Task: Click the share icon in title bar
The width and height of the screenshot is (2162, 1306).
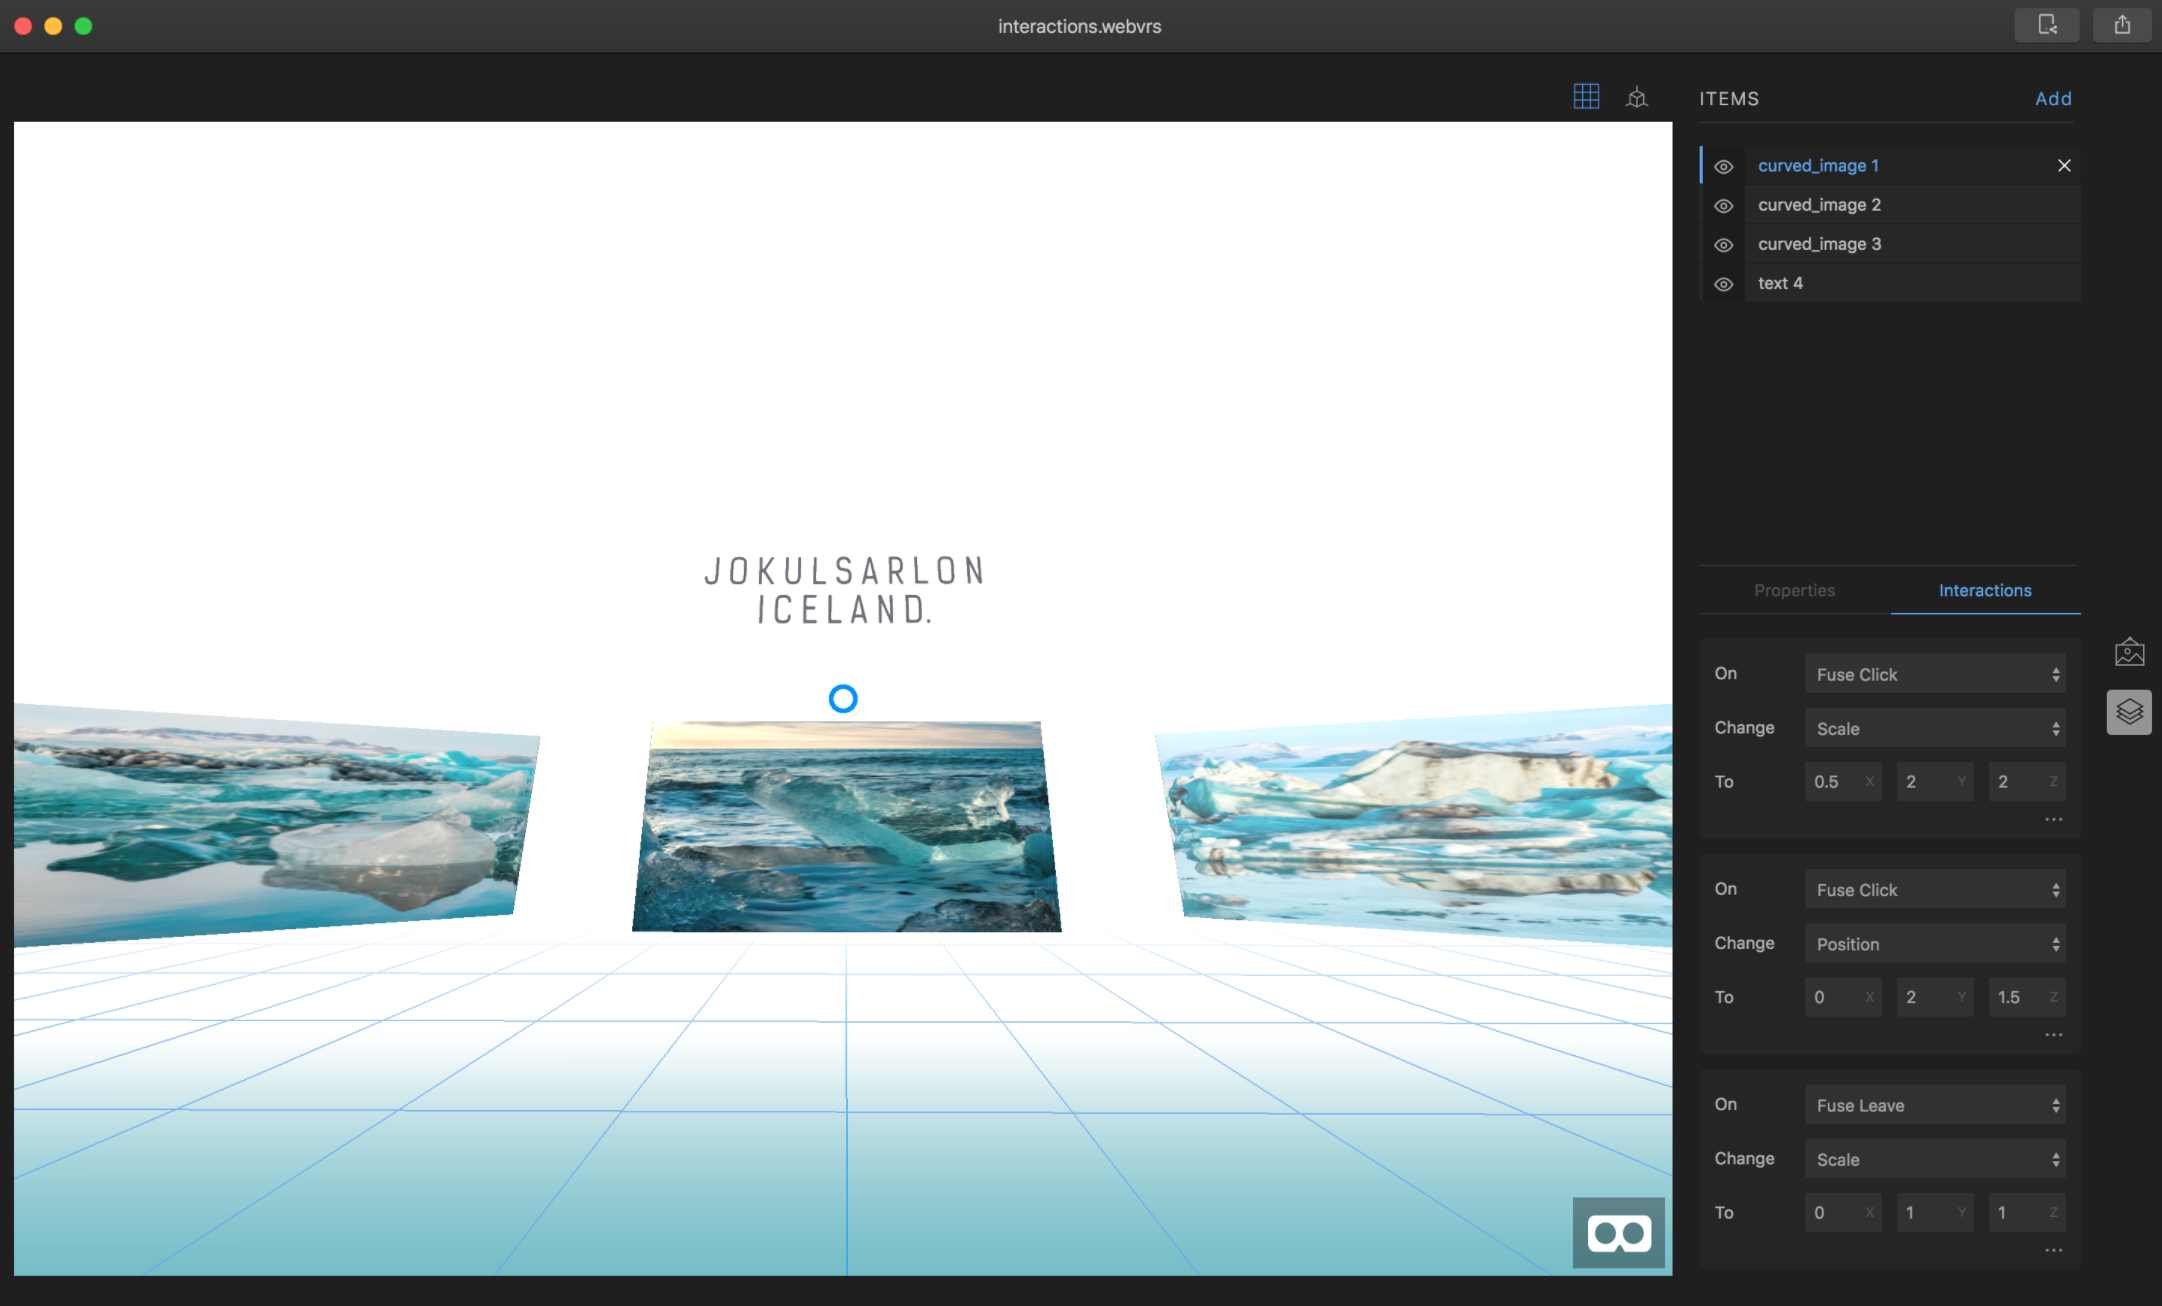Action: [2122, 25]
